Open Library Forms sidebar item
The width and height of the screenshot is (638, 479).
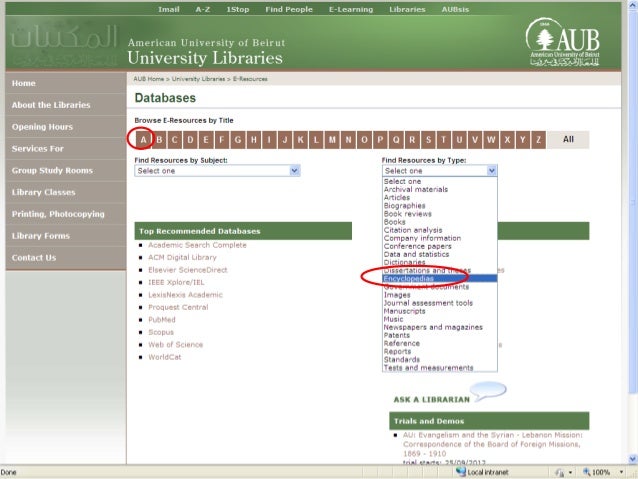(x=66, y=236)
